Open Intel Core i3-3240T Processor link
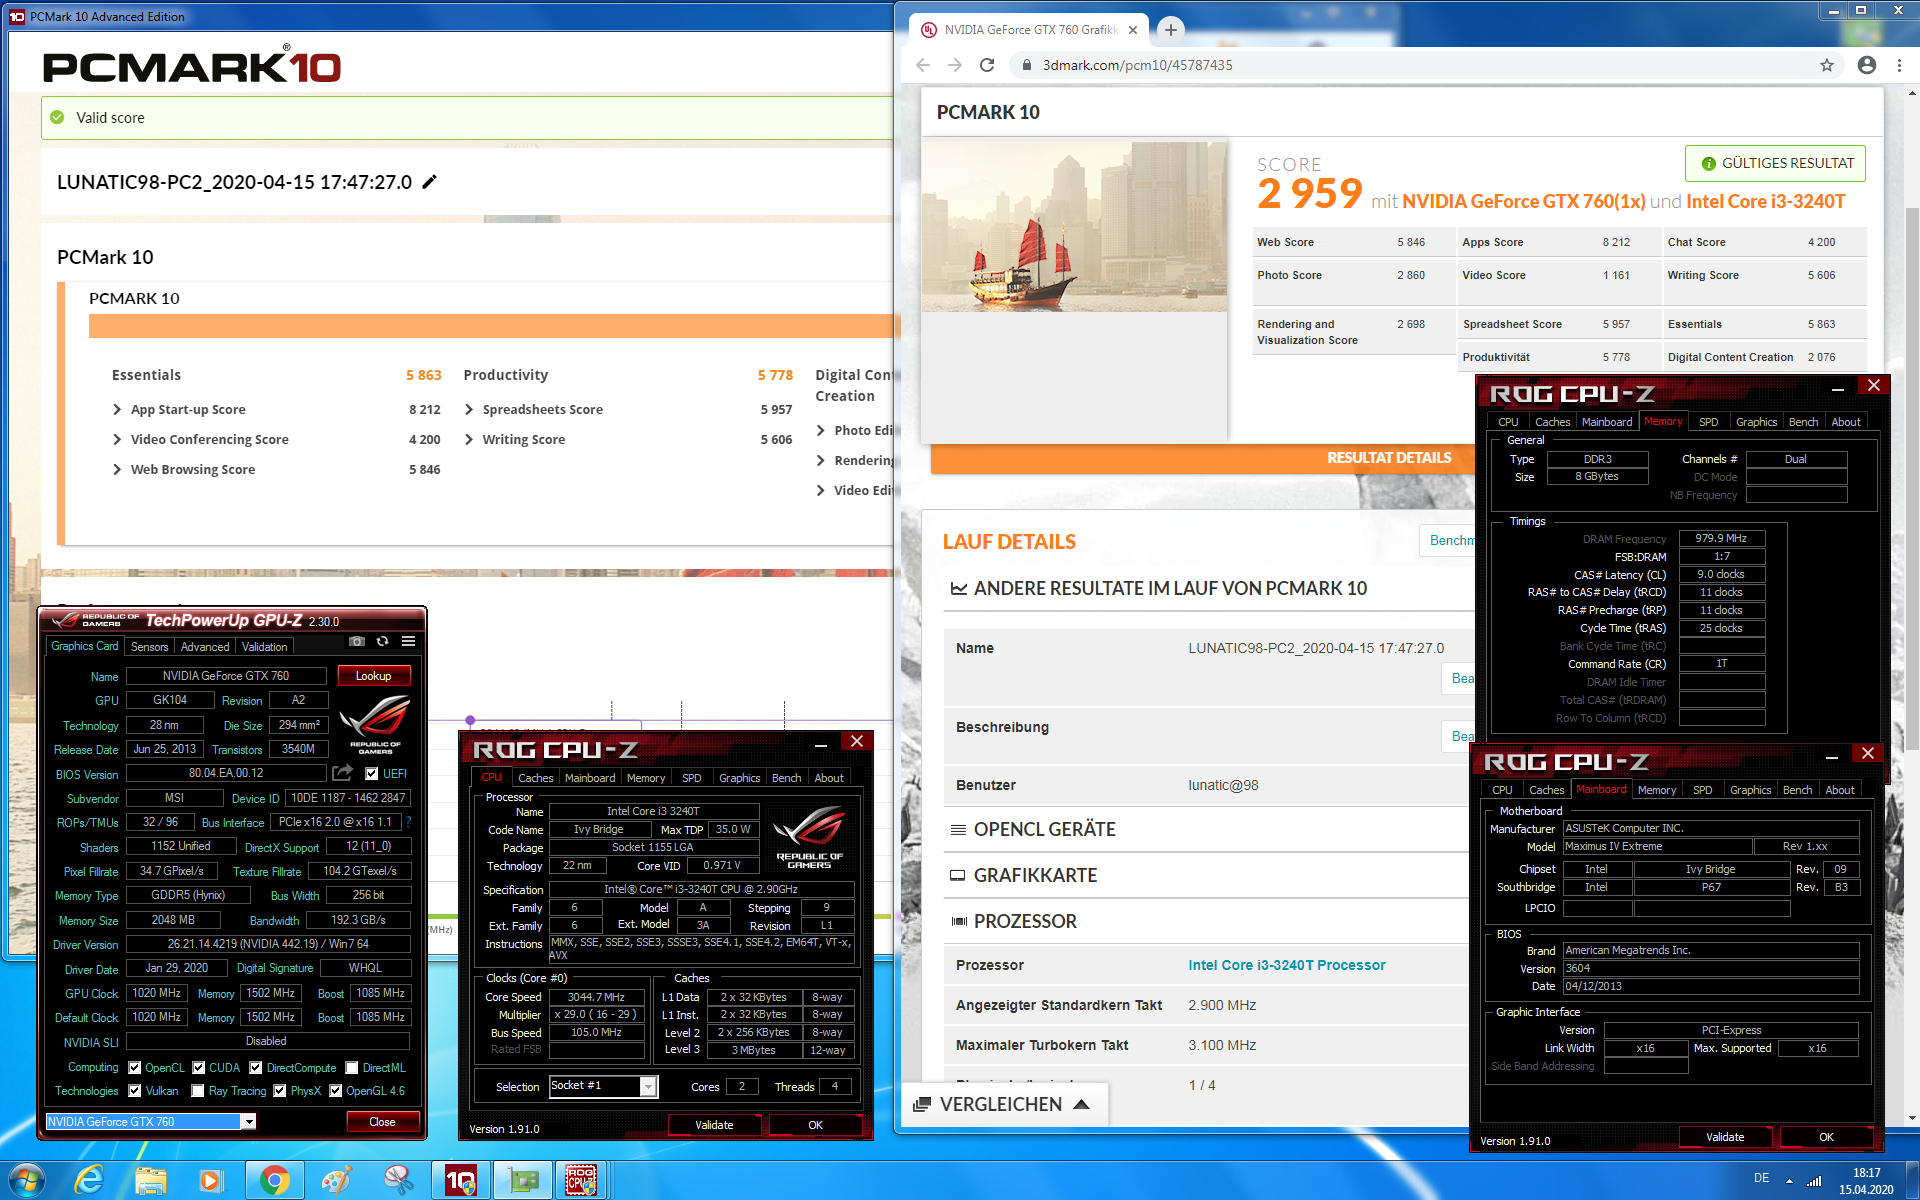The width and height of the screenshot is (1920, 1200). (1286, 965)
